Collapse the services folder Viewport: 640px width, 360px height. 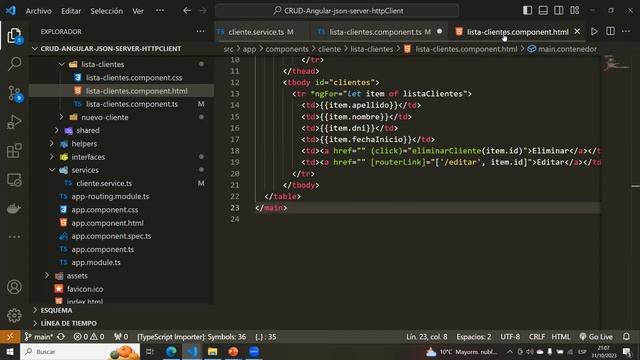[52, 170]
